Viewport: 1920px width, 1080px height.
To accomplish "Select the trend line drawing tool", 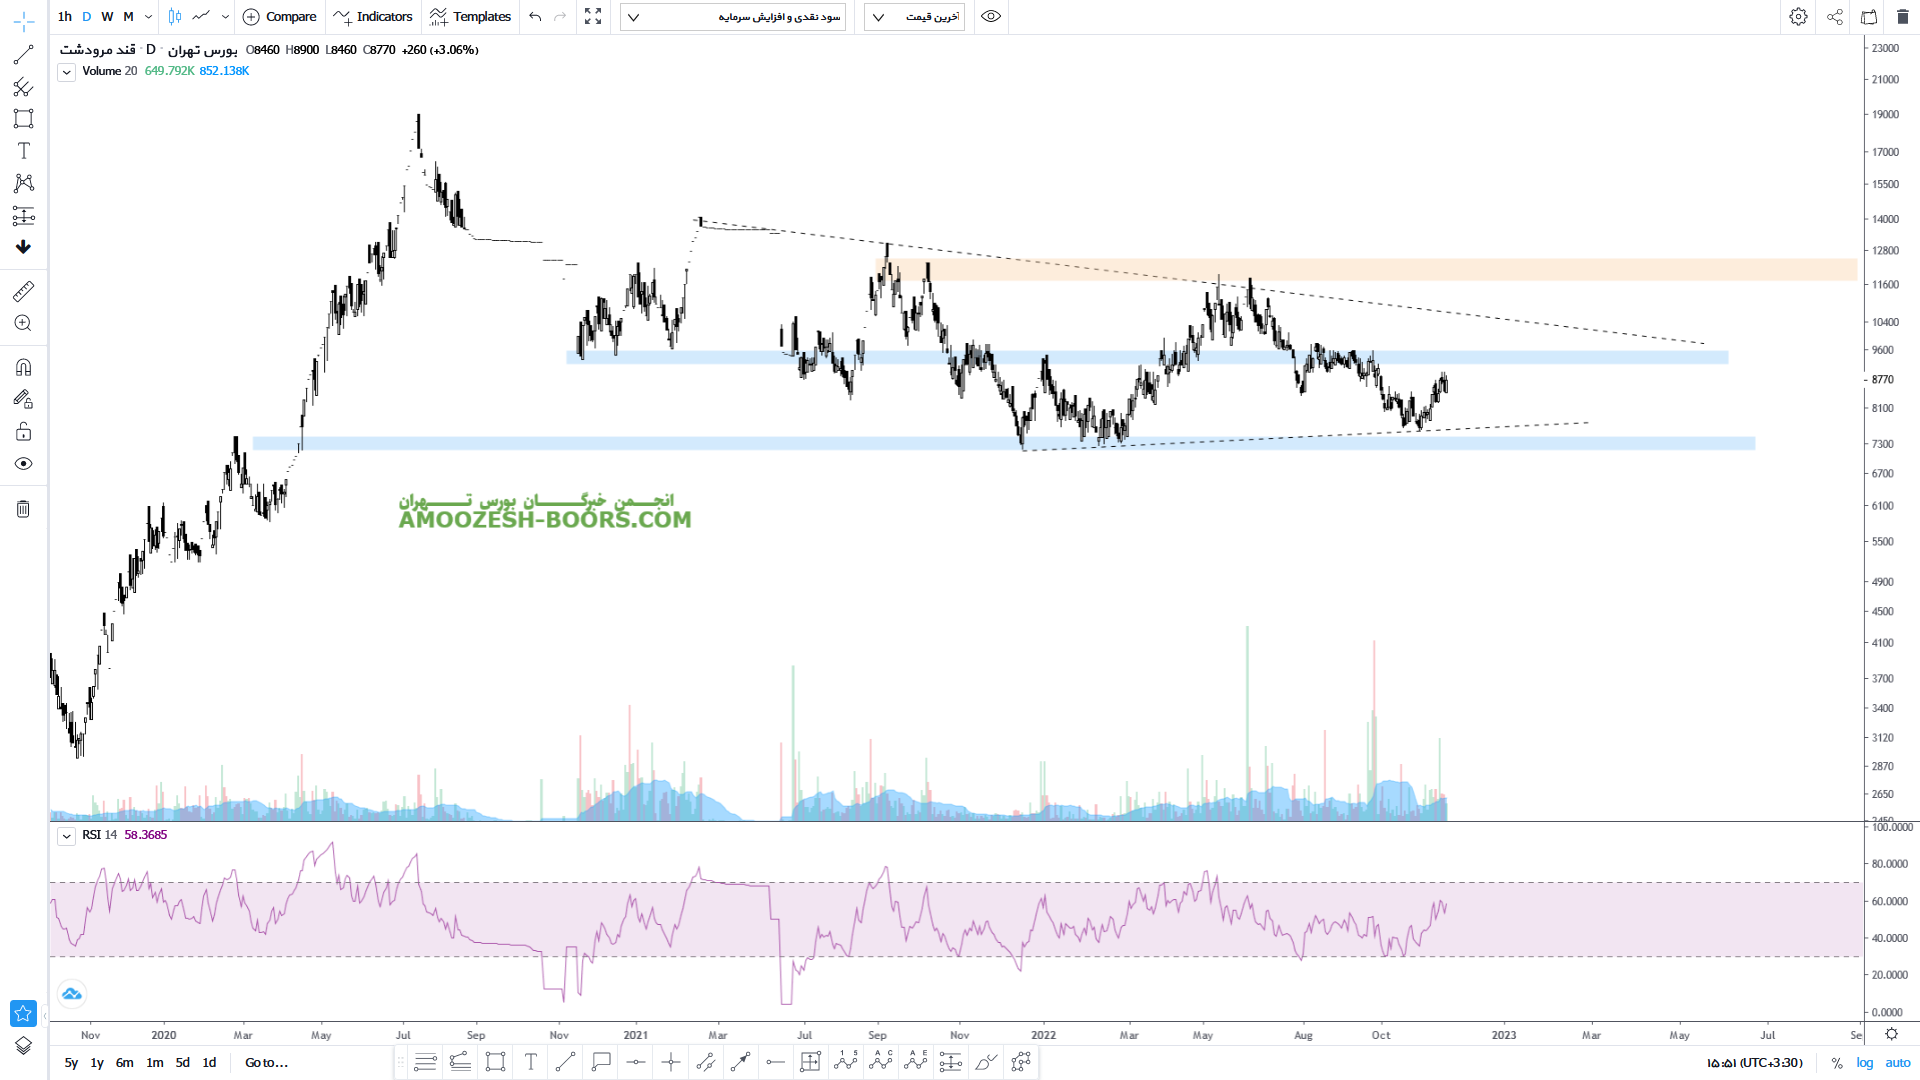I will 23,55.
